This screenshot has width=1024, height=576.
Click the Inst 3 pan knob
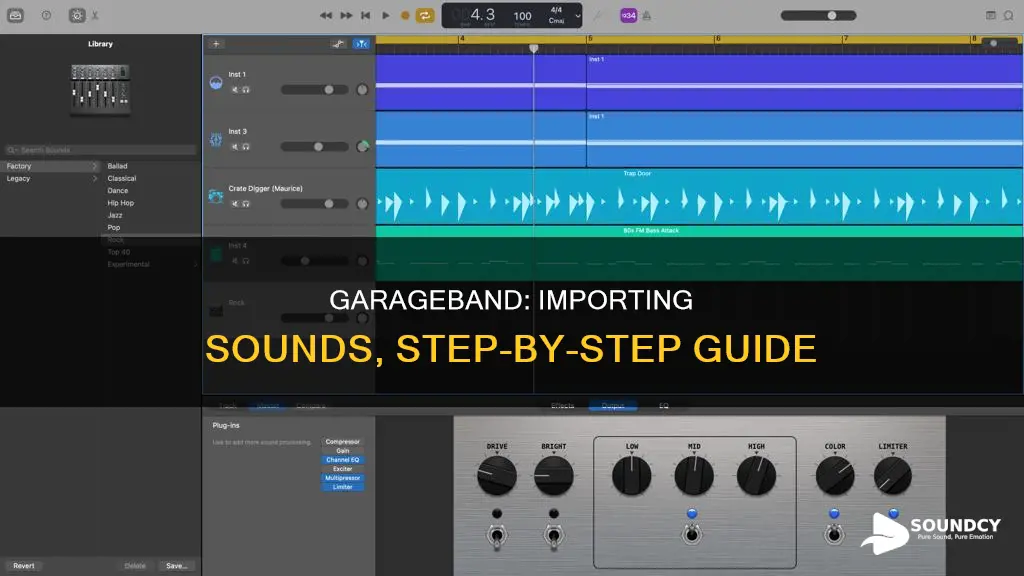362,146
